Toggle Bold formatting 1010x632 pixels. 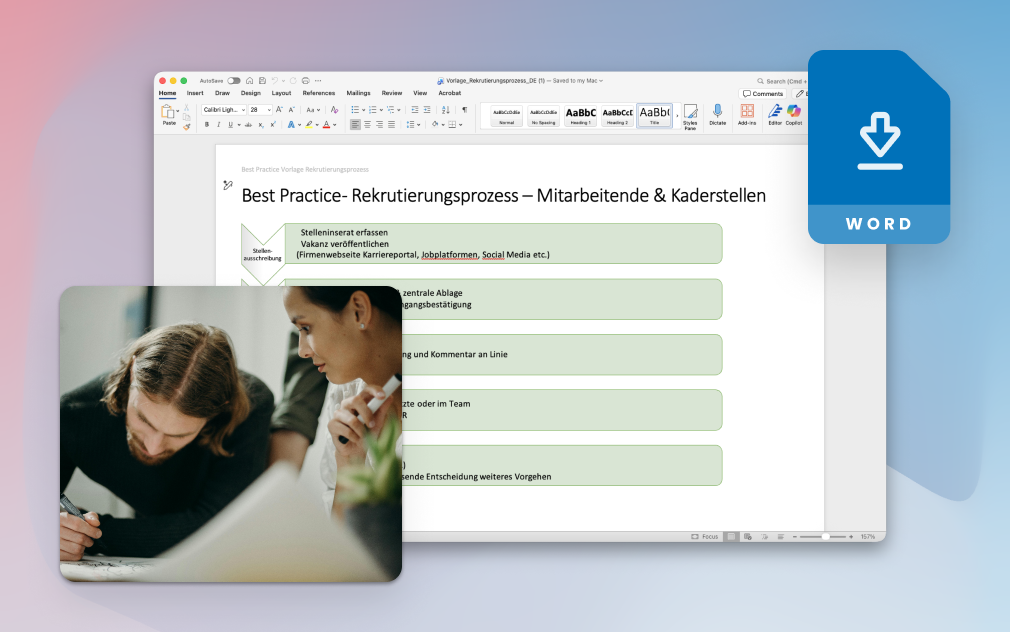207,125
